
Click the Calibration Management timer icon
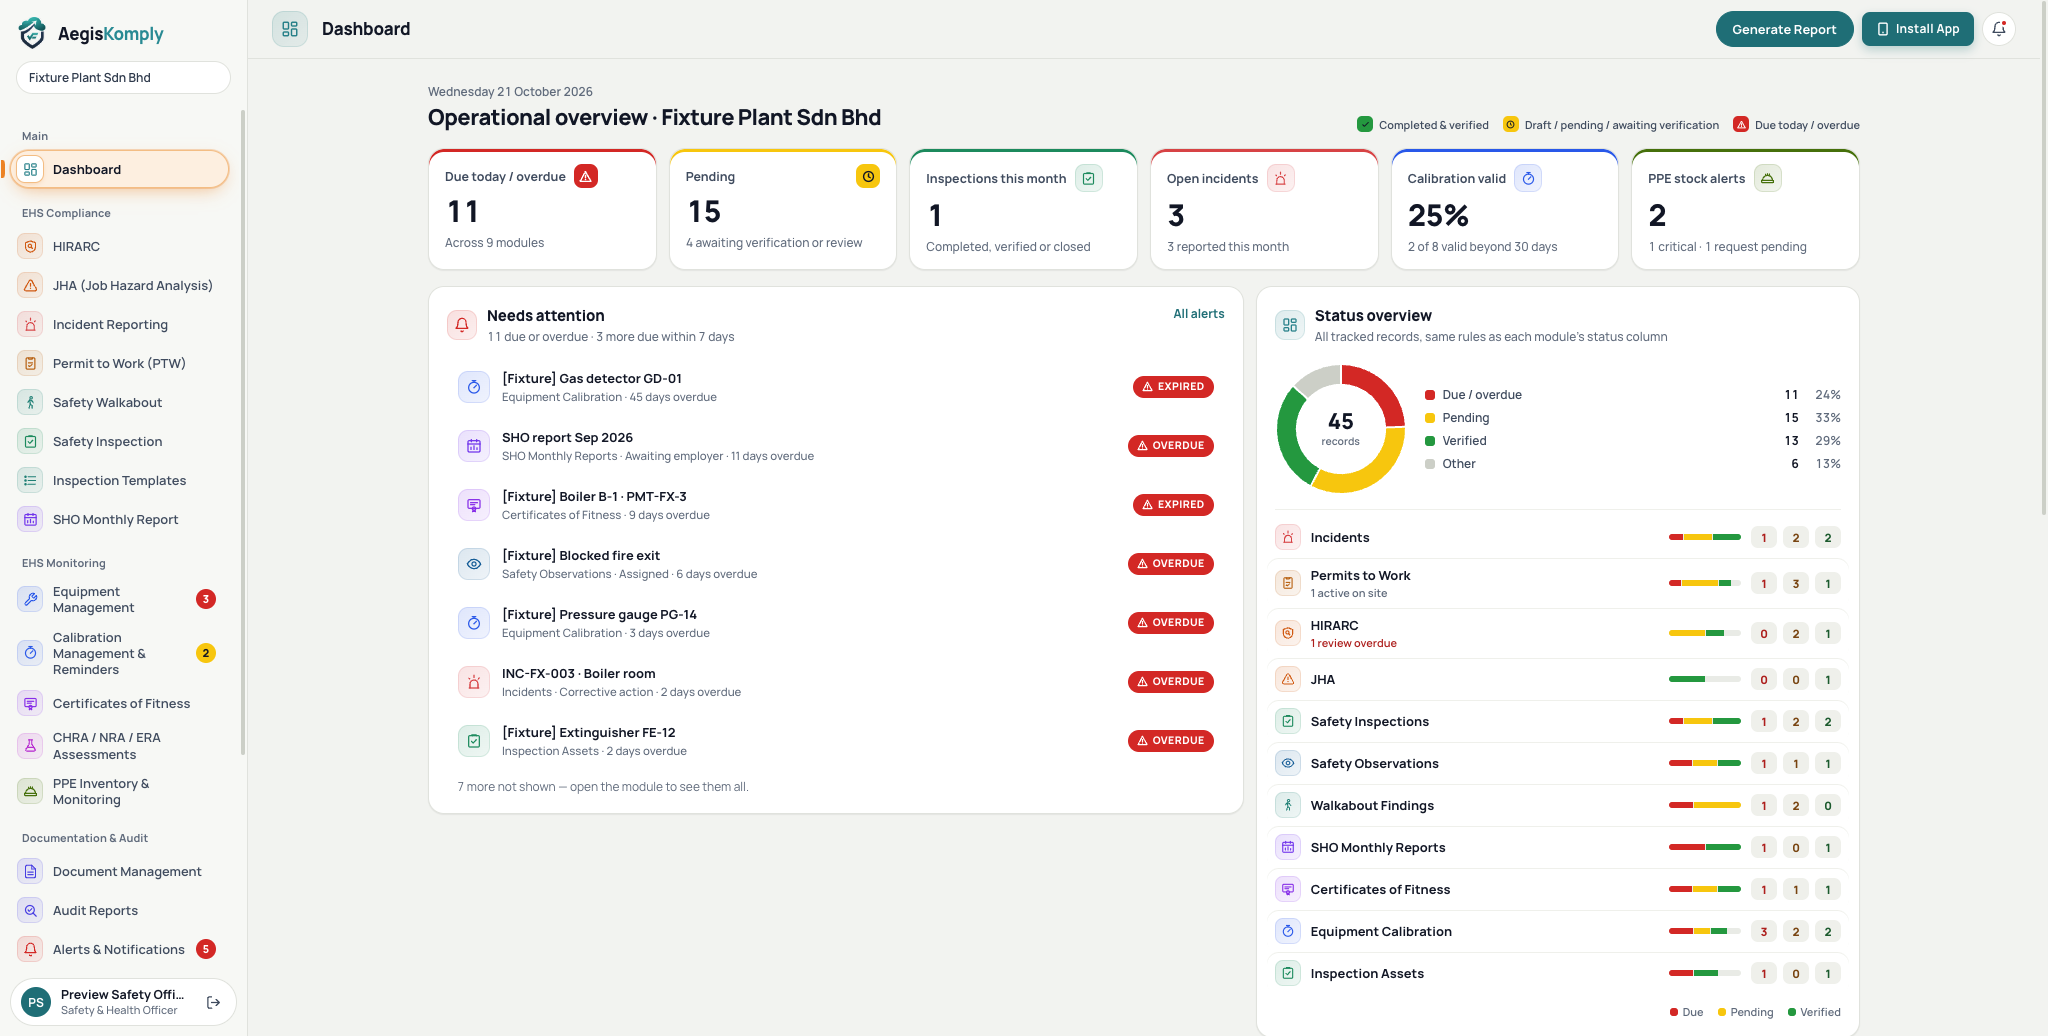31,653
